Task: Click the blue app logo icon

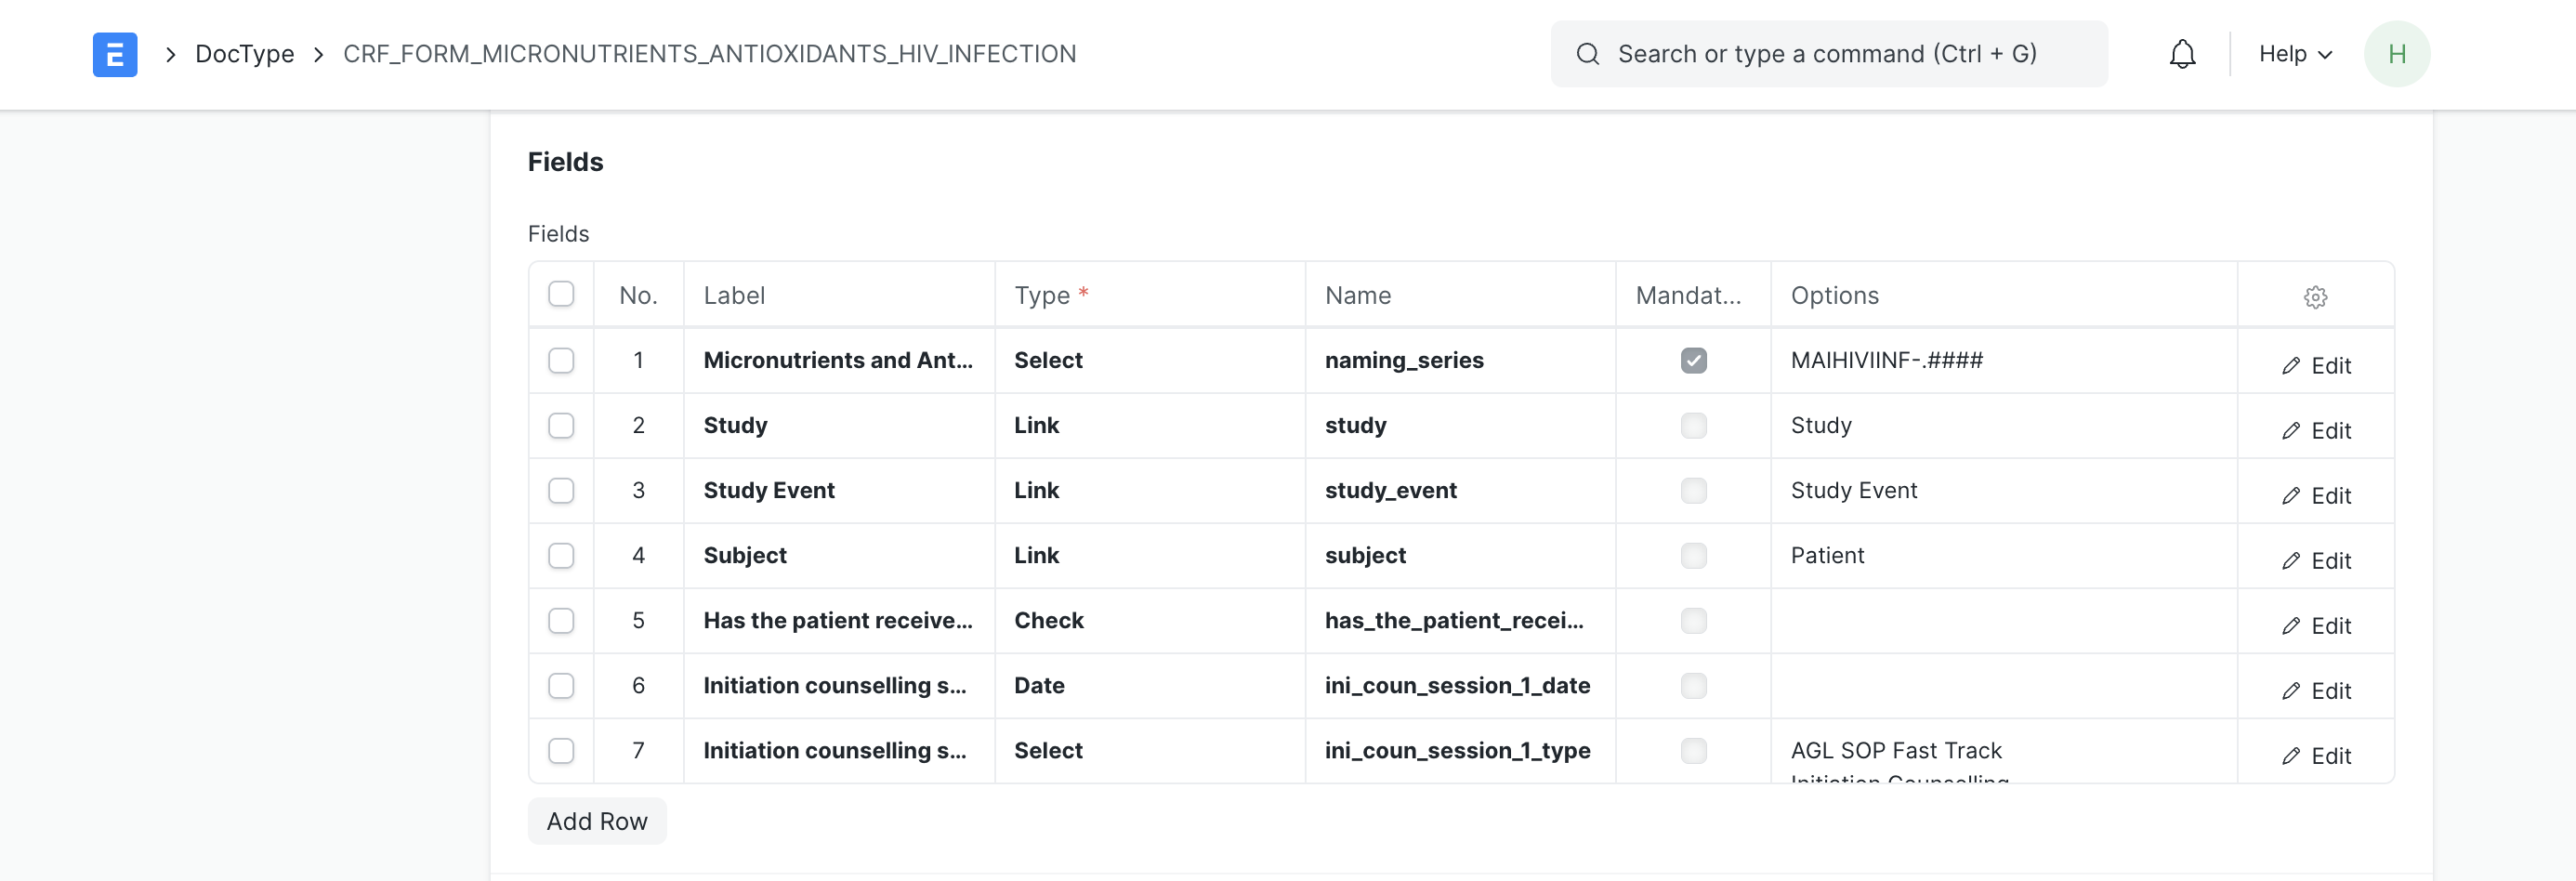Action: coord(114,54)
